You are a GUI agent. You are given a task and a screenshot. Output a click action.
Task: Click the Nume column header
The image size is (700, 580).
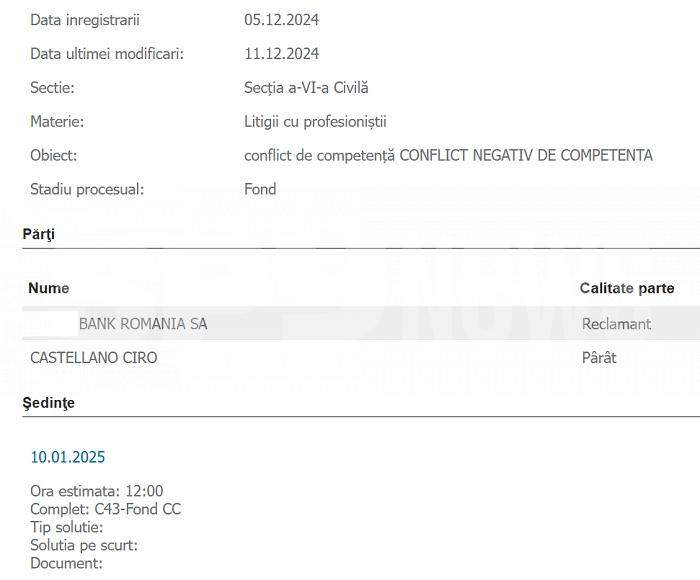[x=49, y=288]
